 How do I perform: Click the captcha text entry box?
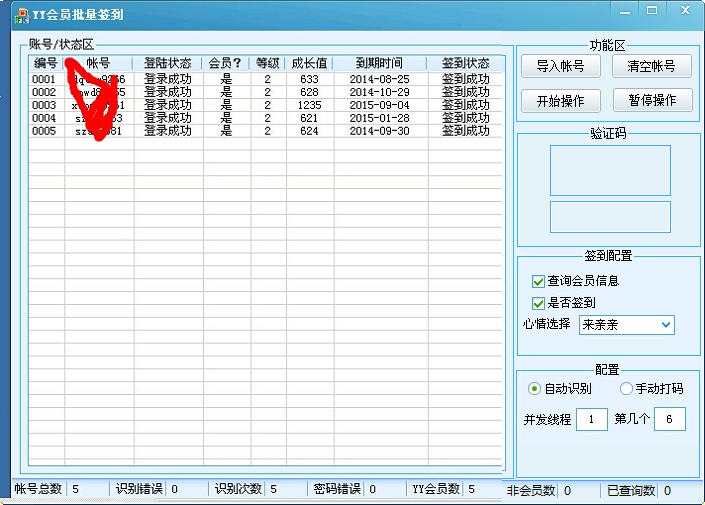pyautogui.click(x=610, y=217)
